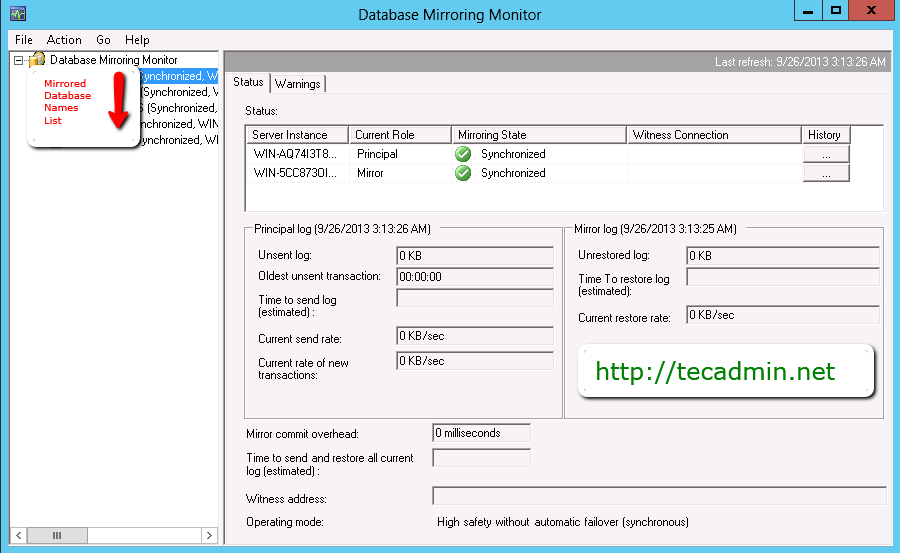The width and height of the screenshot is (900, 553).
Task: Click the Current send rate field
Action: pos(475,336)
